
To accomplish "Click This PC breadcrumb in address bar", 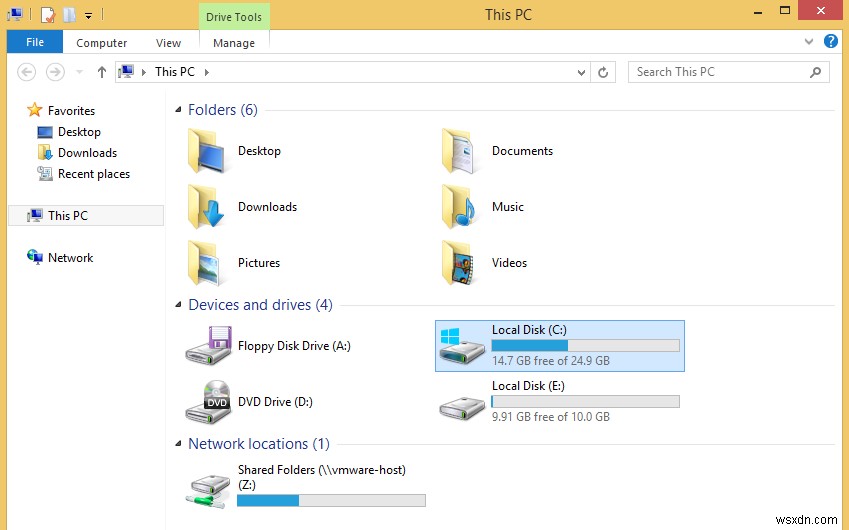I will [174, 71].
